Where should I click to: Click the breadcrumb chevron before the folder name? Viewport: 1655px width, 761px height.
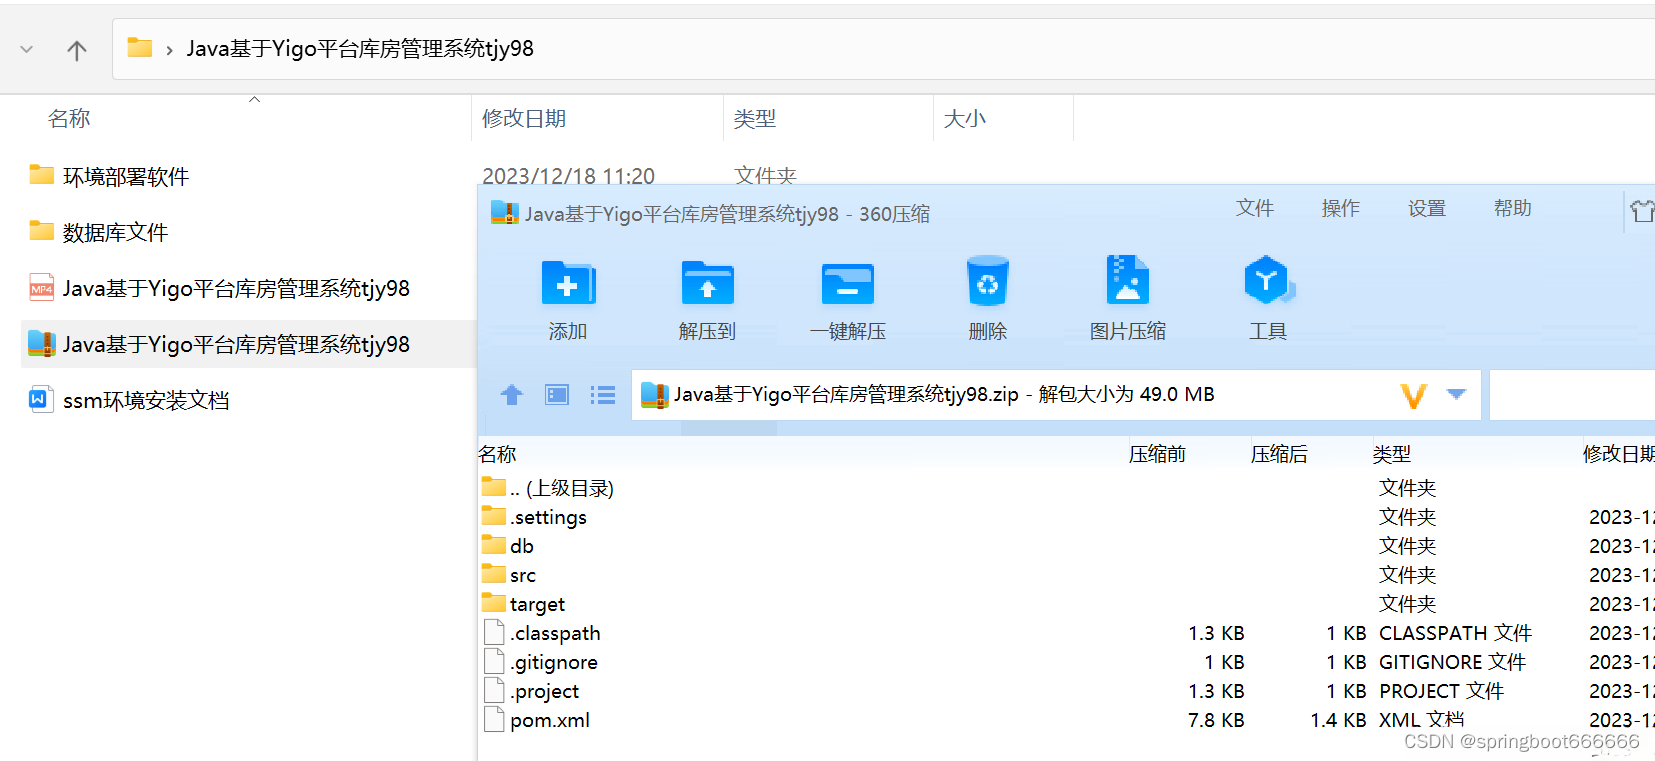[x=169, y=50]
